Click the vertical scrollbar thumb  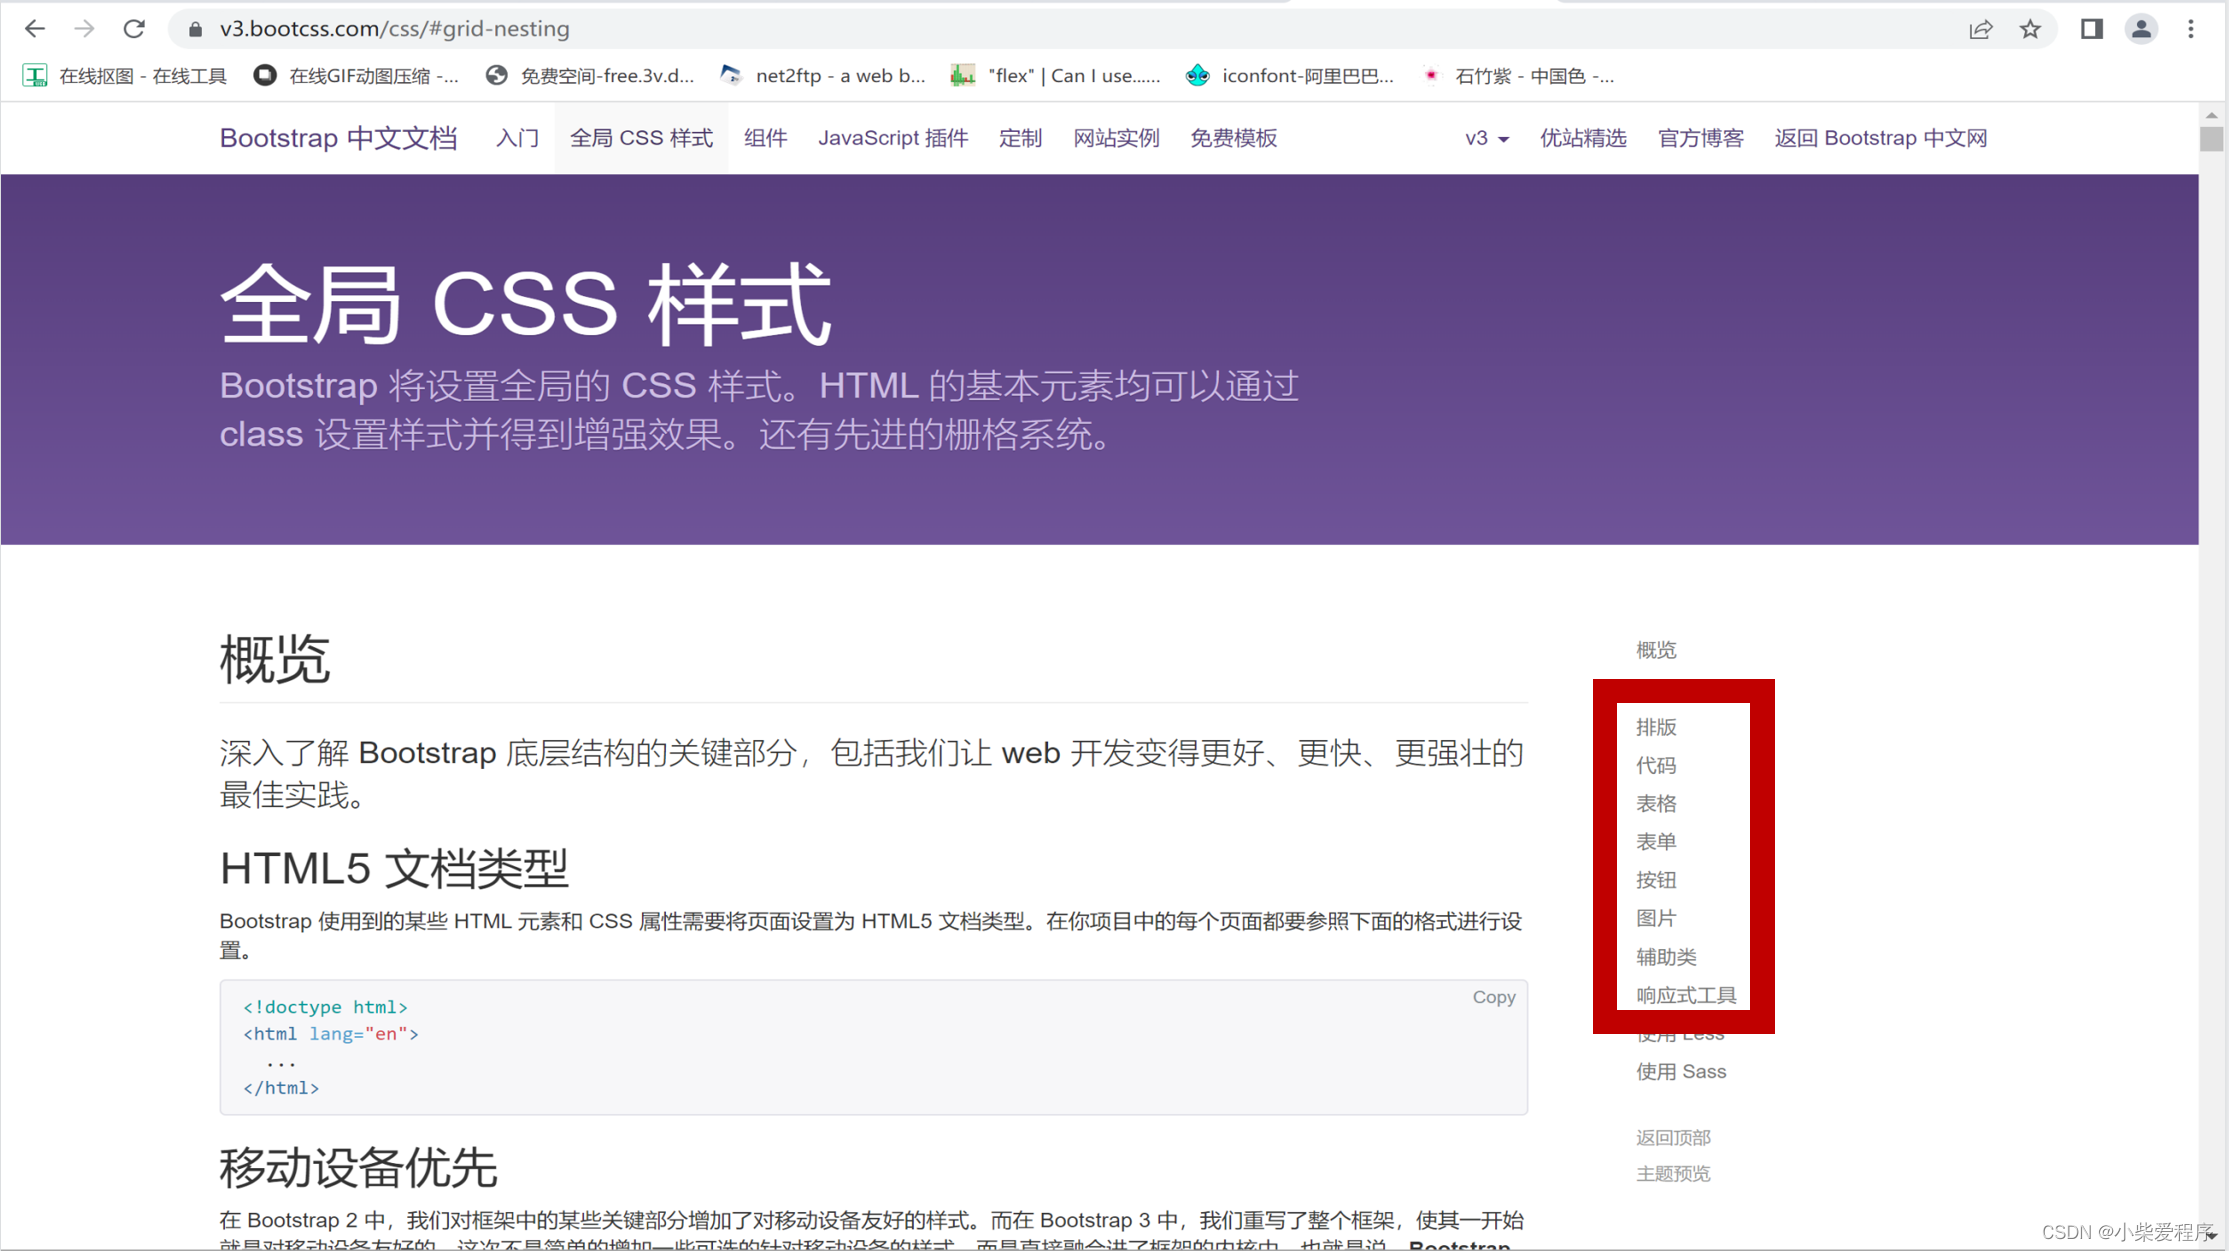(x=2211, y=139)
